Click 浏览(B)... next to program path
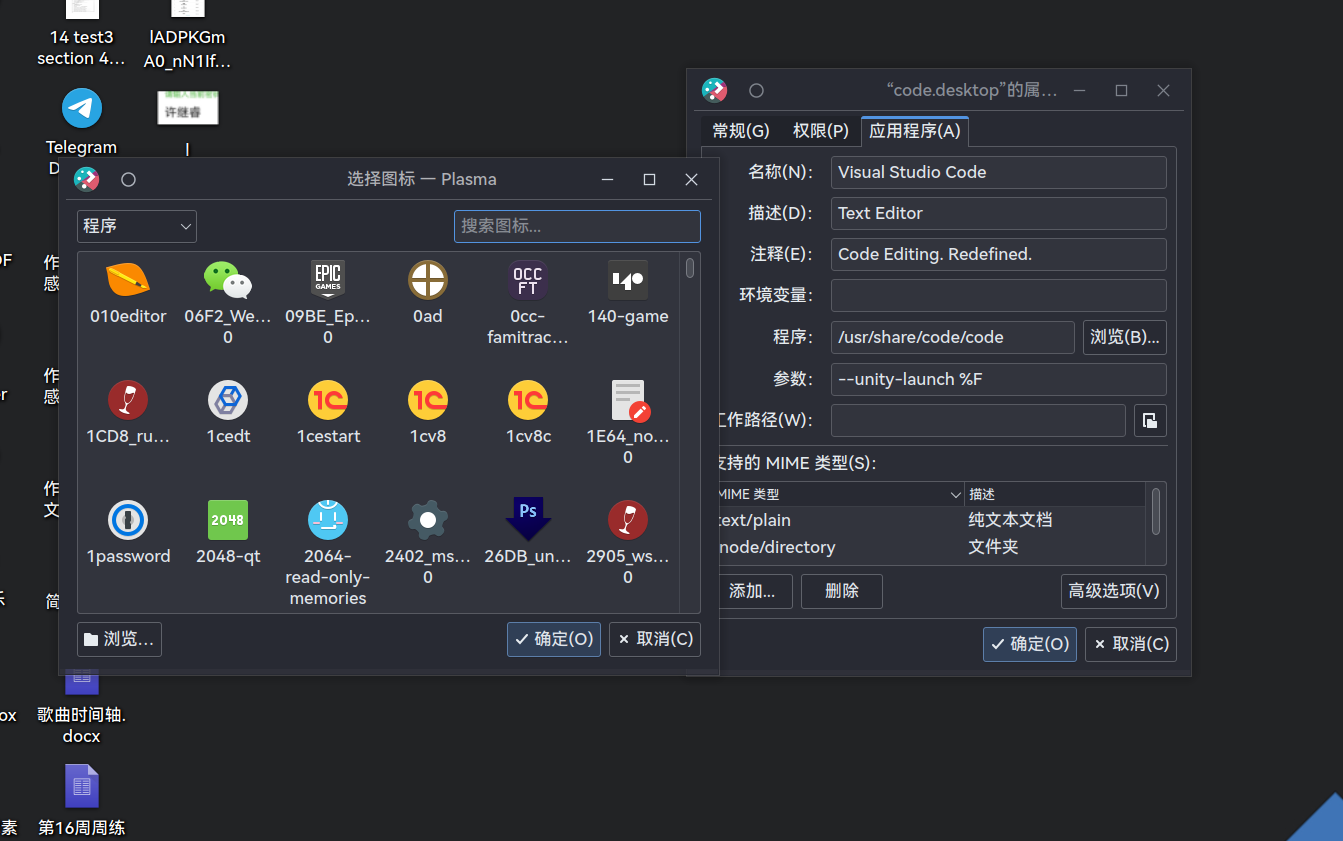Viewport: 1343px width, 841px height. click(x=1125, y=337)
